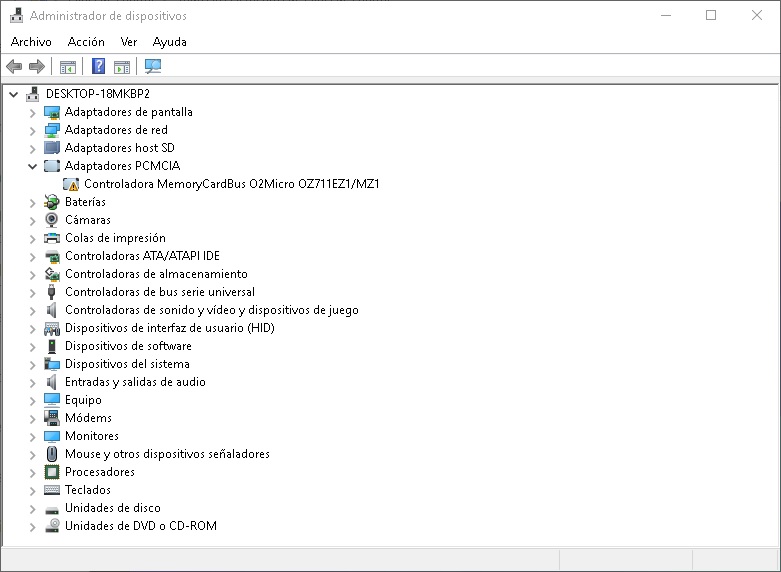Click the Administrador de dispositivos title icon
This screenshot has height=572, width=781.
click(16, 15)
